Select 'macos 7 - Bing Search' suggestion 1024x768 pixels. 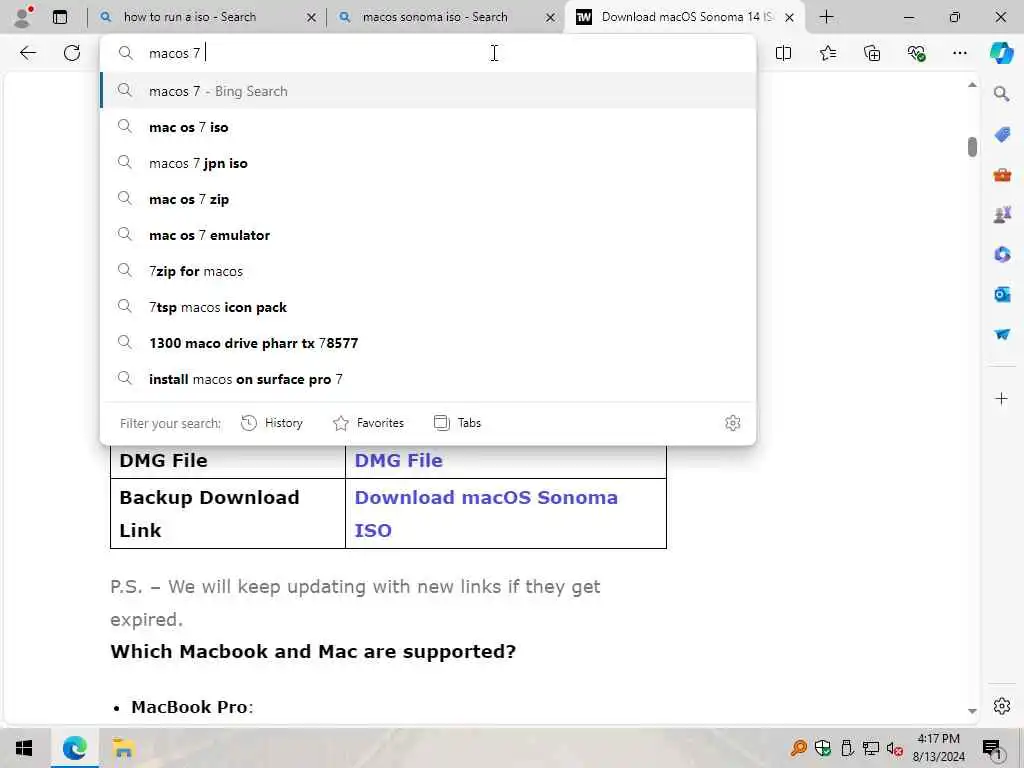click(428, 91)
